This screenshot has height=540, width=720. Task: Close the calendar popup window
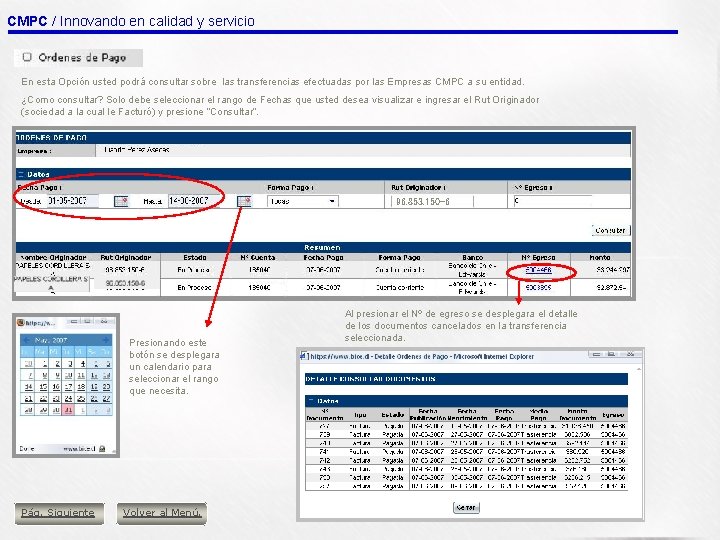(104, 321)
